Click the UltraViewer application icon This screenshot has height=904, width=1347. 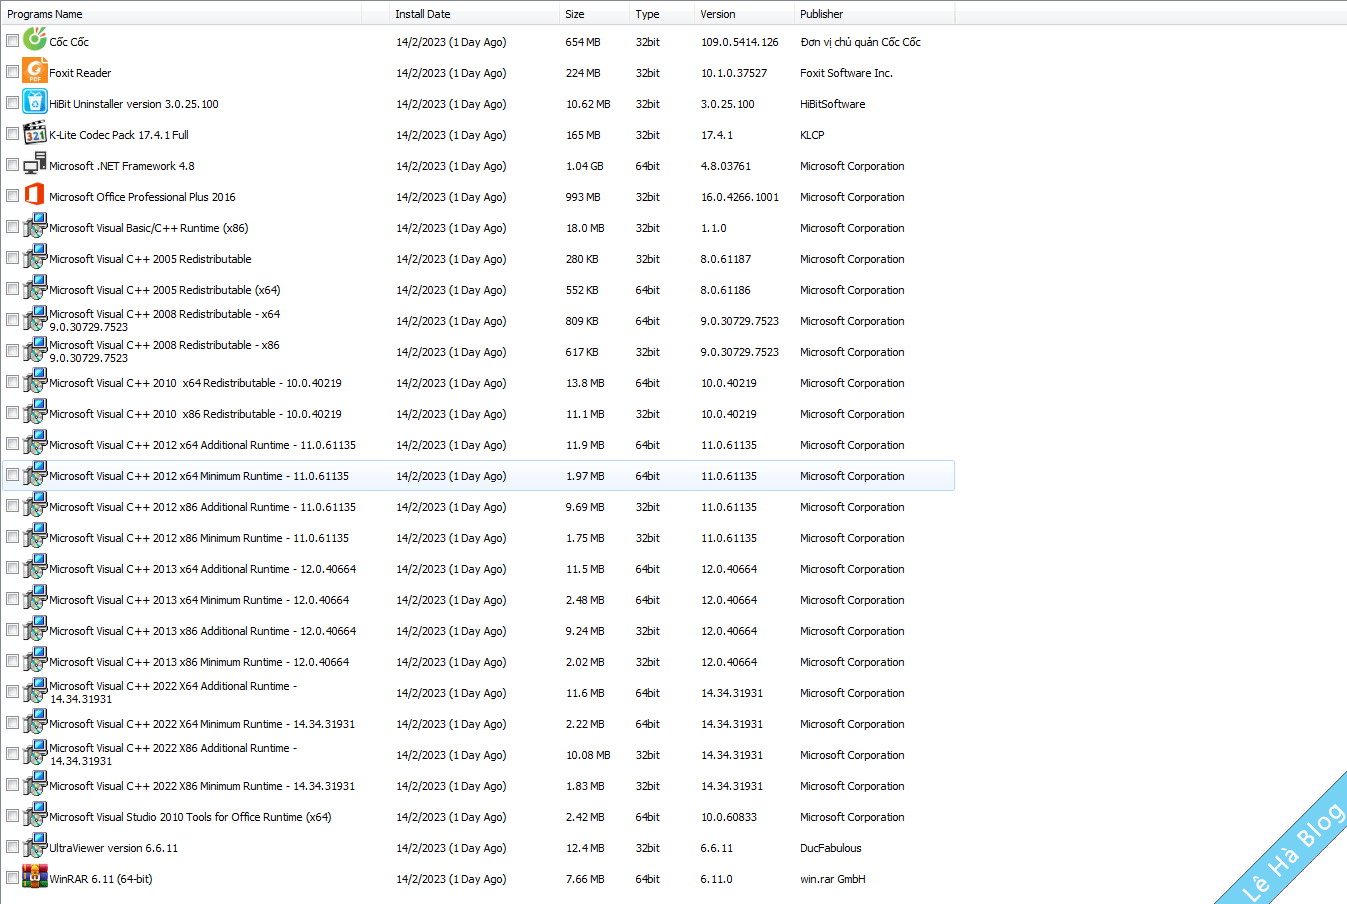[35, 847]
